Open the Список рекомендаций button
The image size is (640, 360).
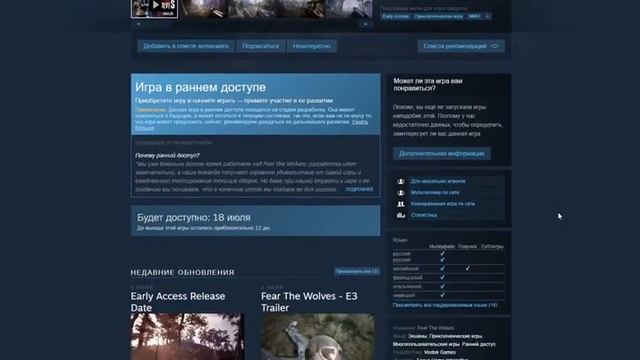(x=461, y=46)
